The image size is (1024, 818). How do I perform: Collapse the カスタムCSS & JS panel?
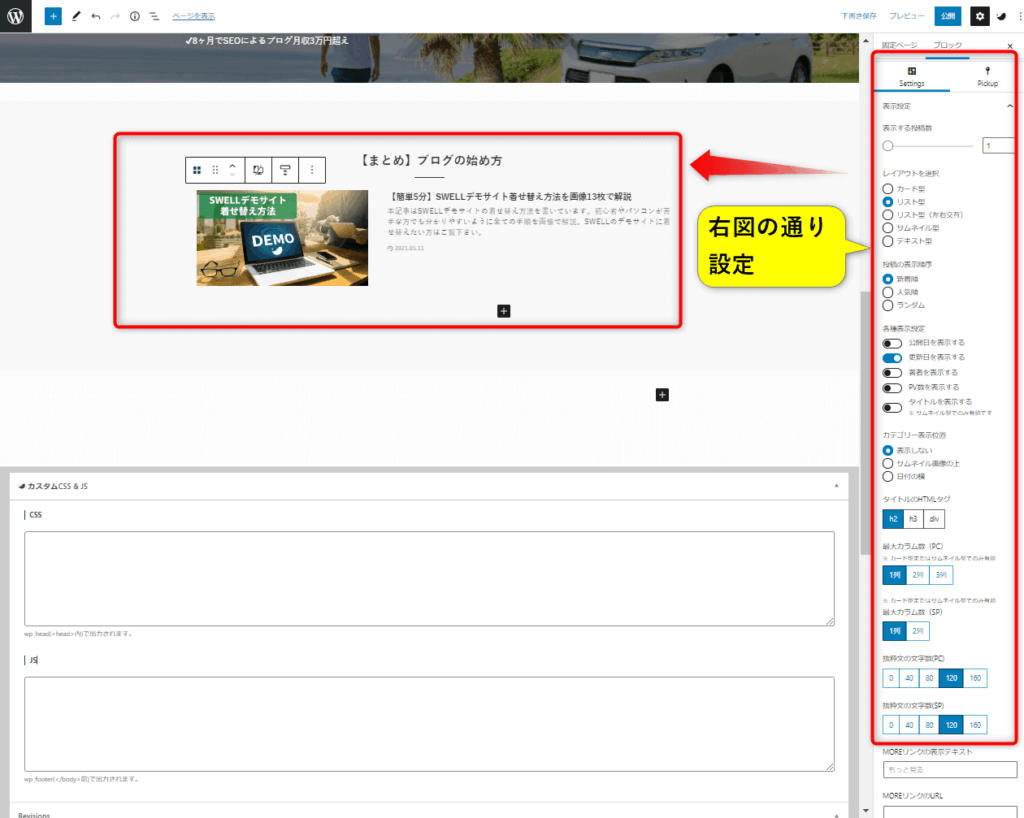coord(837,486)
